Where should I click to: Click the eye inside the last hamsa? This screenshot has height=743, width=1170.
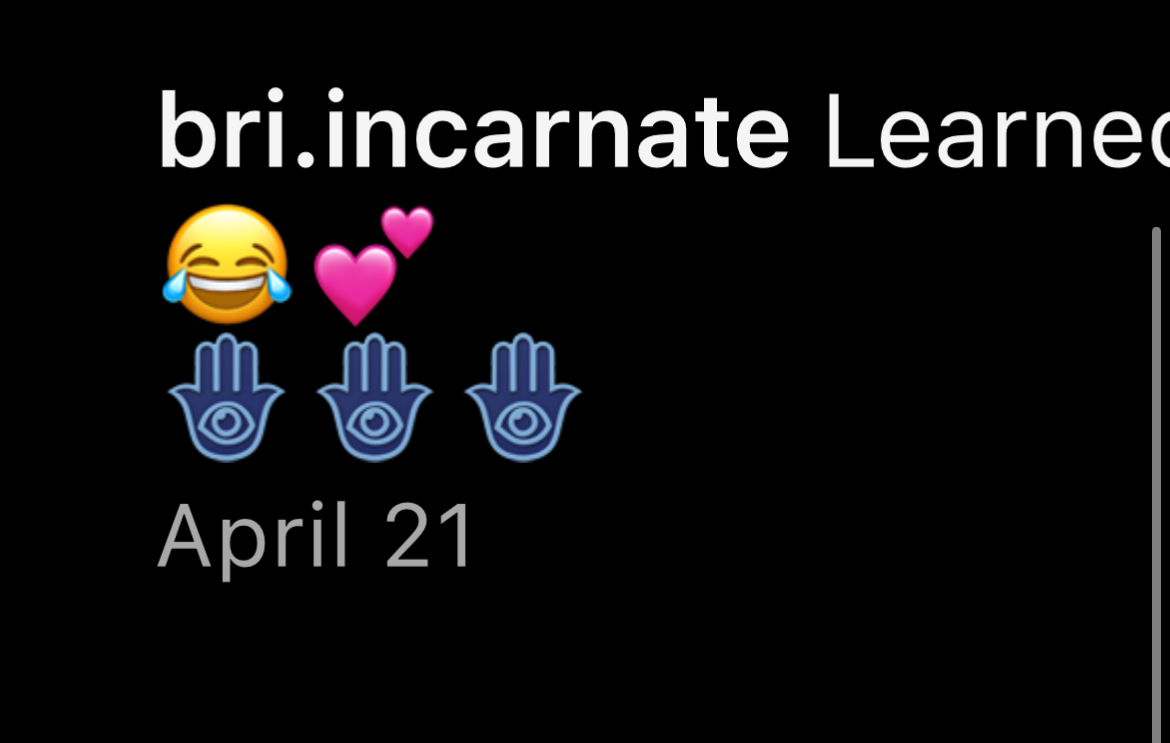pos(522,422)
